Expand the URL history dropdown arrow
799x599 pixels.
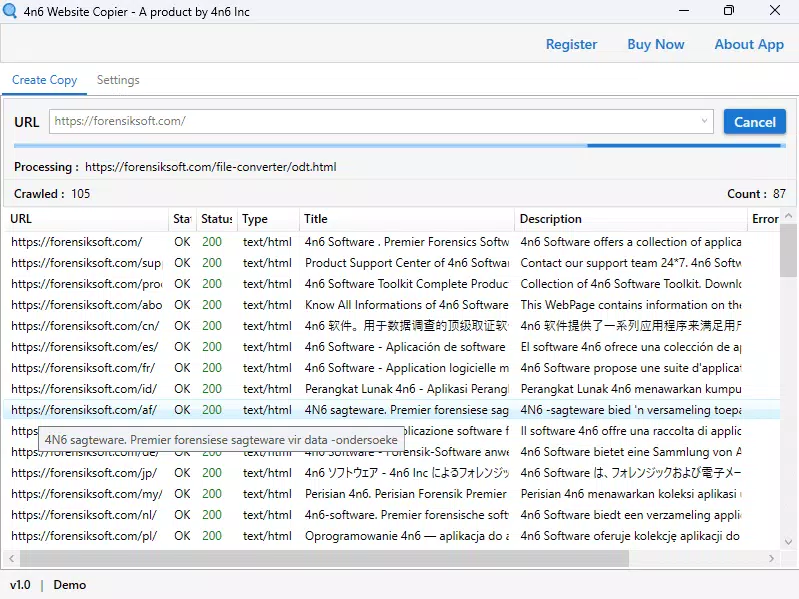pos(704,121)
